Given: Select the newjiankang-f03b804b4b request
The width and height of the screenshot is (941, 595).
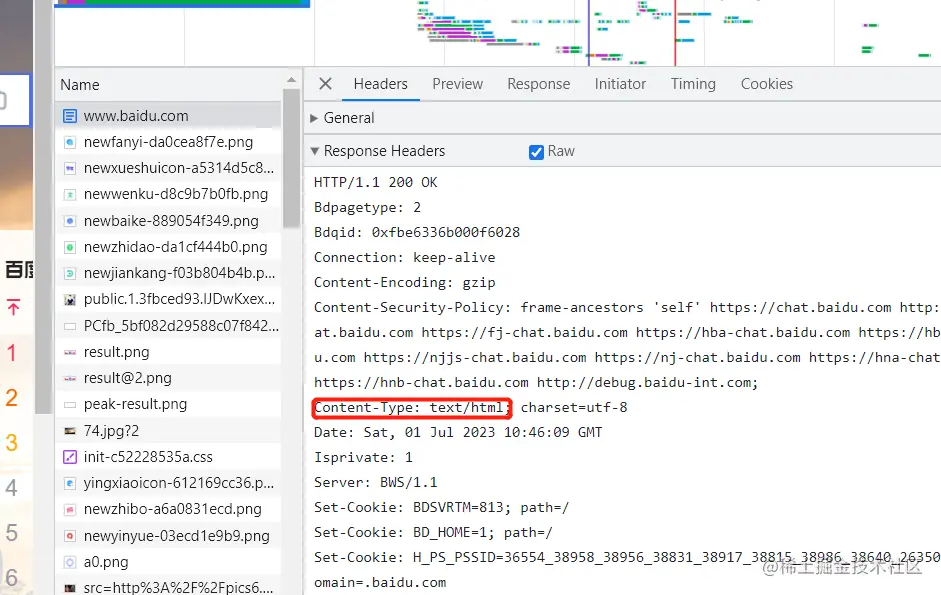Looking at the screenshot, I should coord(168,273).
